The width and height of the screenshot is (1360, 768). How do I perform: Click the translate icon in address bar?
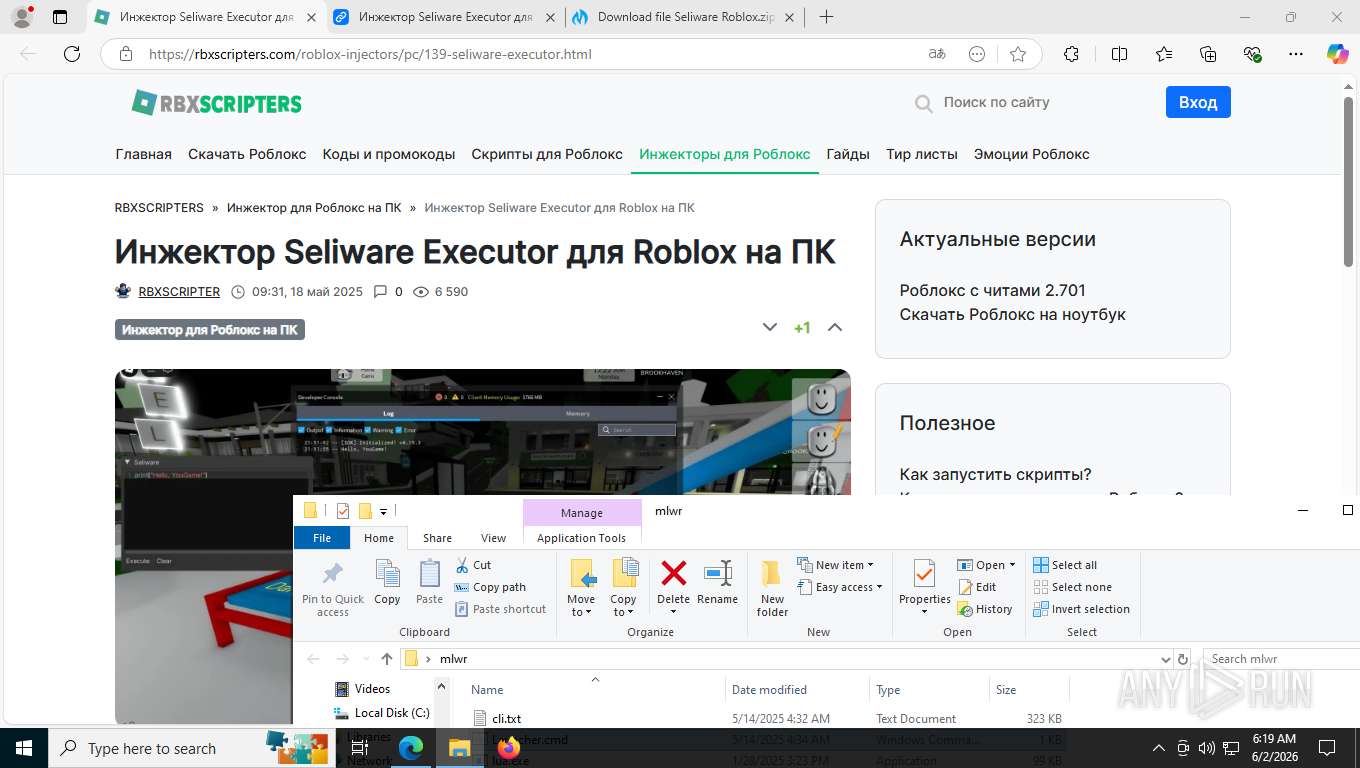tap(937, 54)
